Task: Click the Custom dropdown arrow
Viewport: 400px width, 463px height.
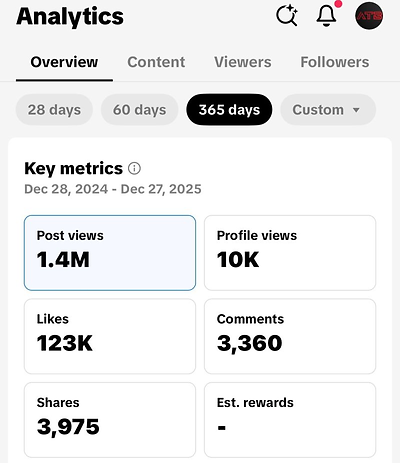Action: (356, 110)
